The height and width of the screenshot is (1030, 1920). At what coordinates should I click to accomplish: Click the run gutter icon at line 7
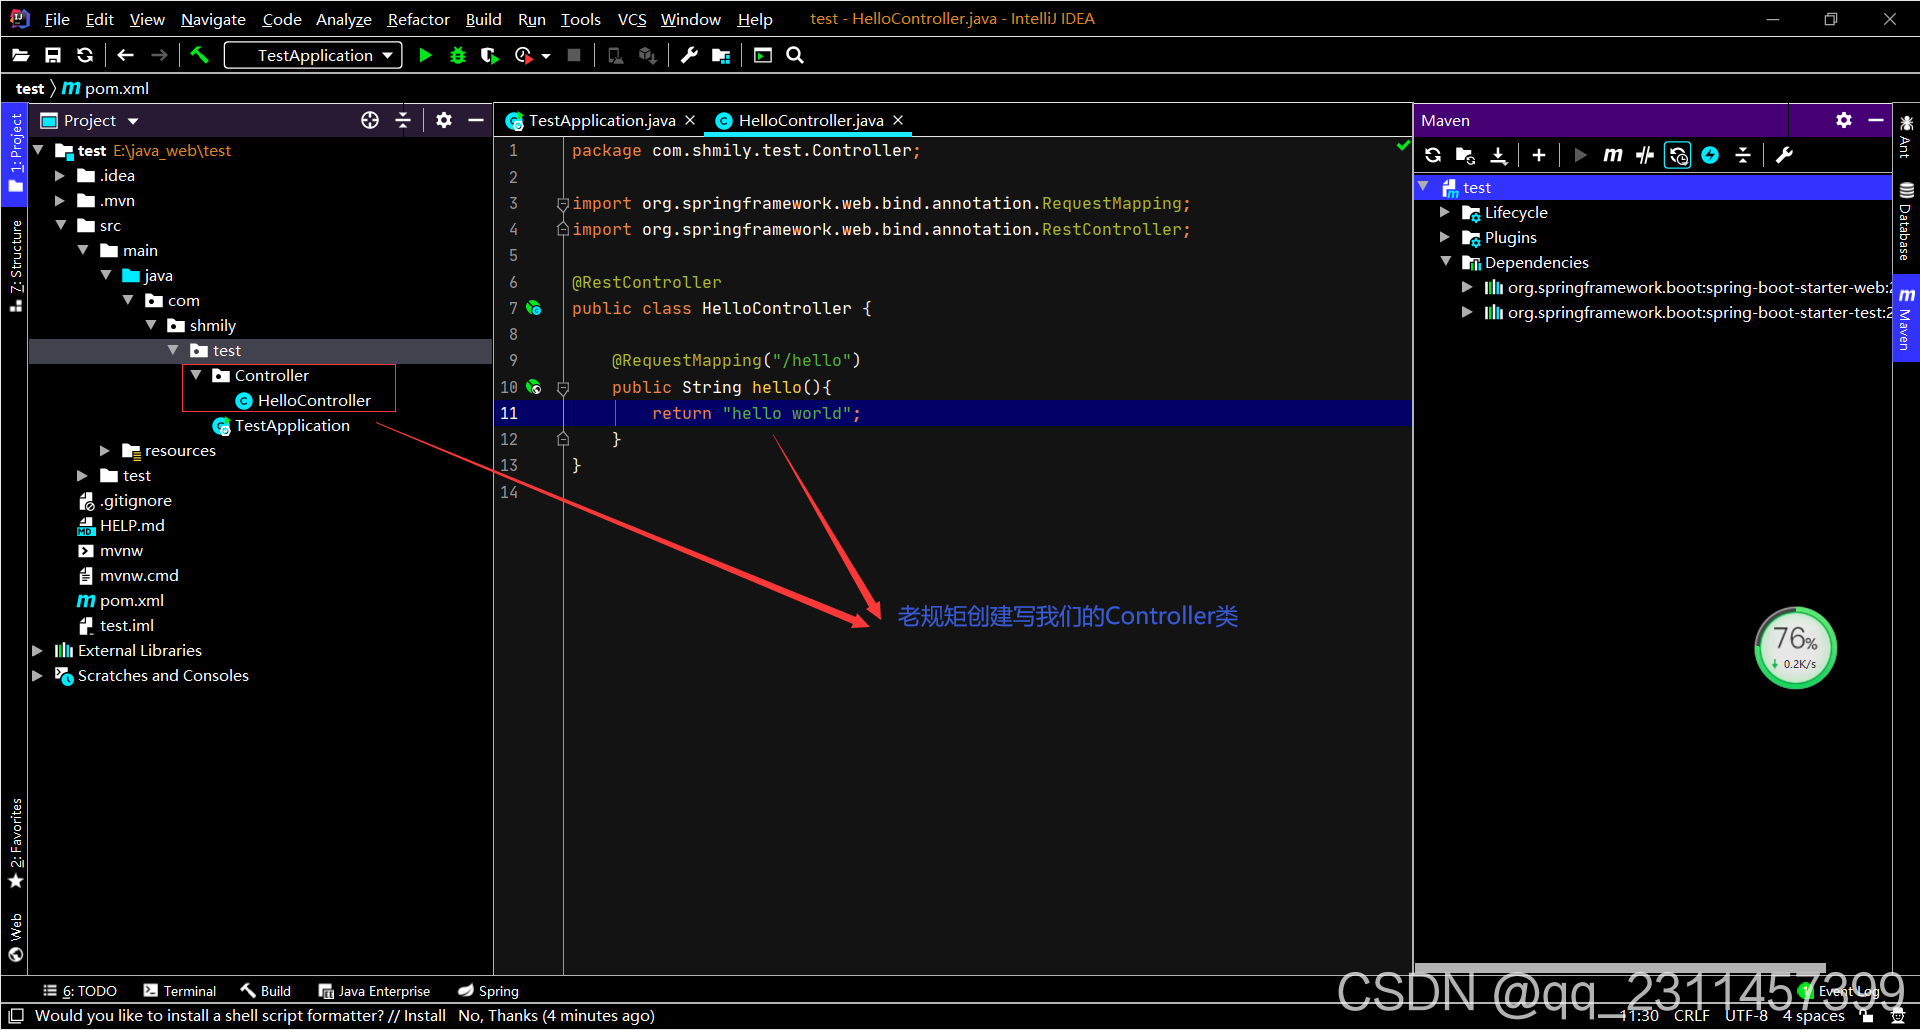pos(534,308)
